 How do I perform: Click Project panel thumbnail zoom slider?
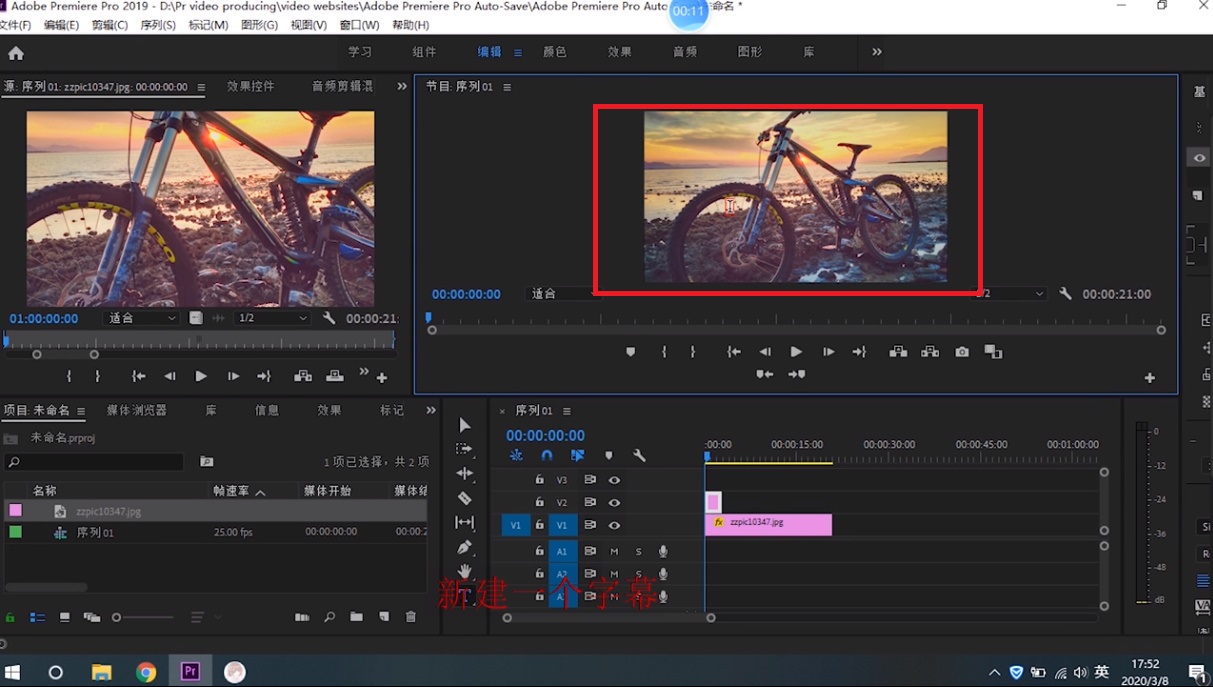[145, 618]
